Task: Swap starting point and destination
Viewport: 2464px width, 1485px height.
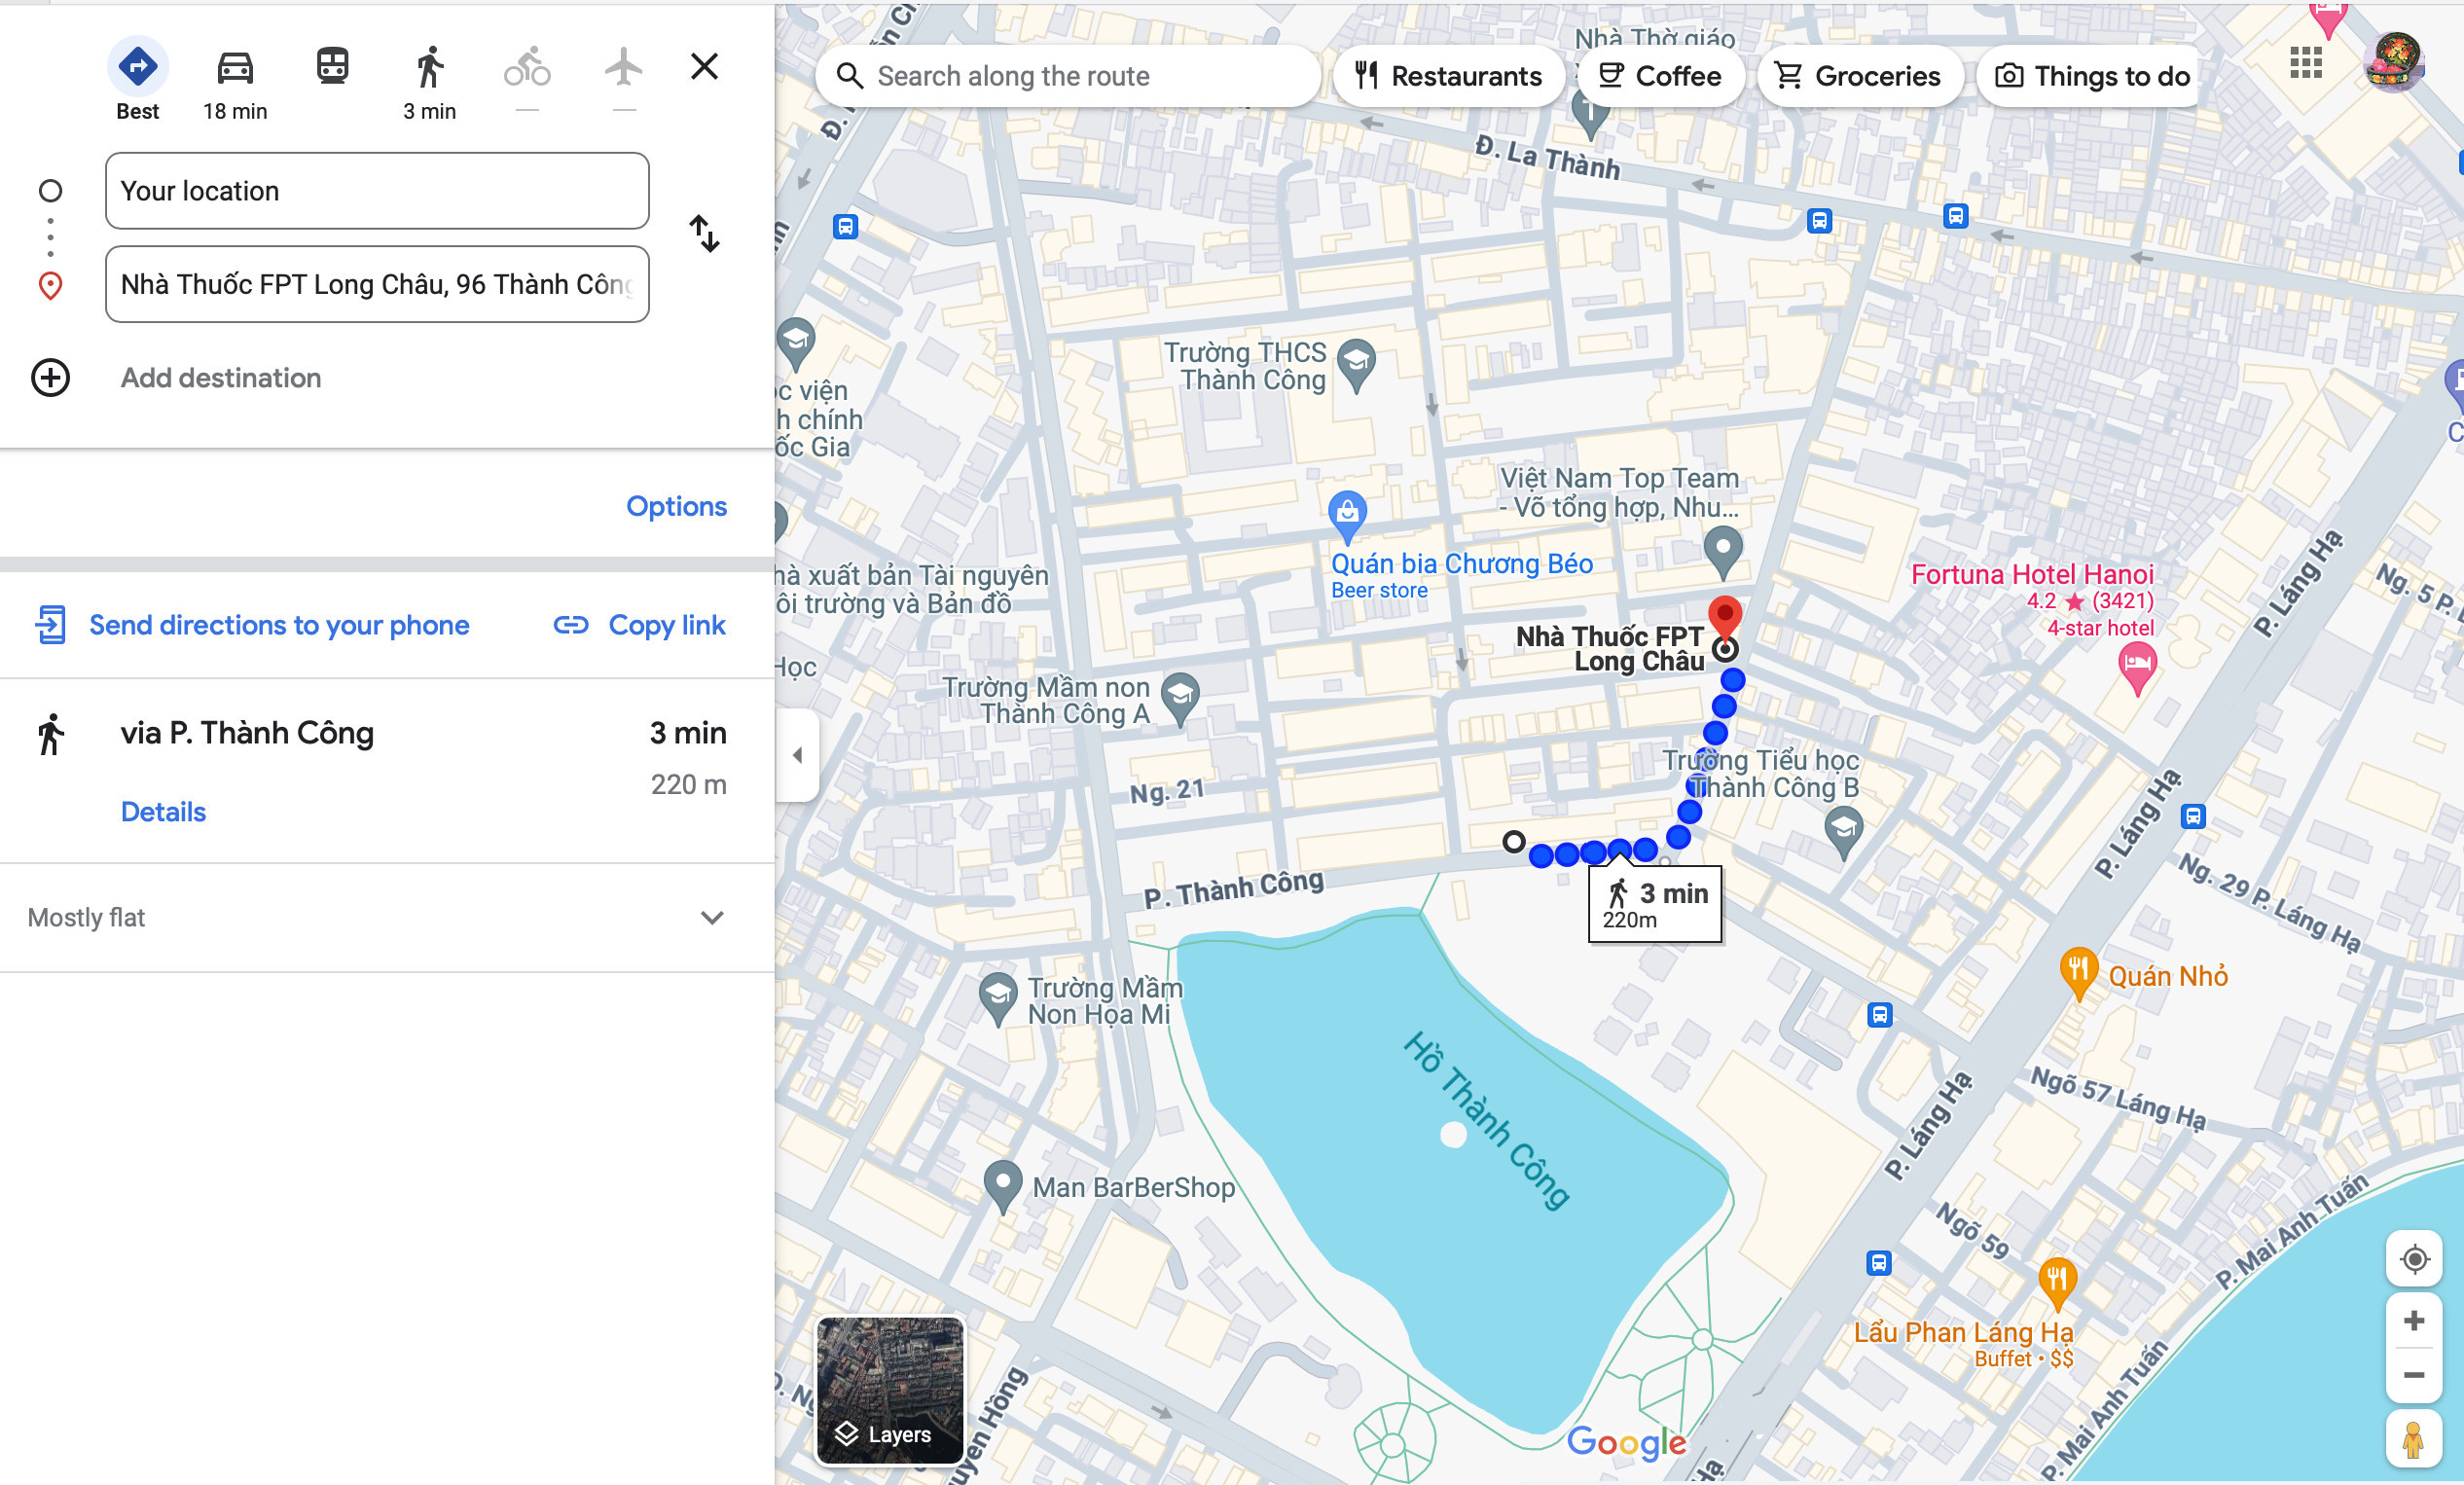Action: (704, 233)
